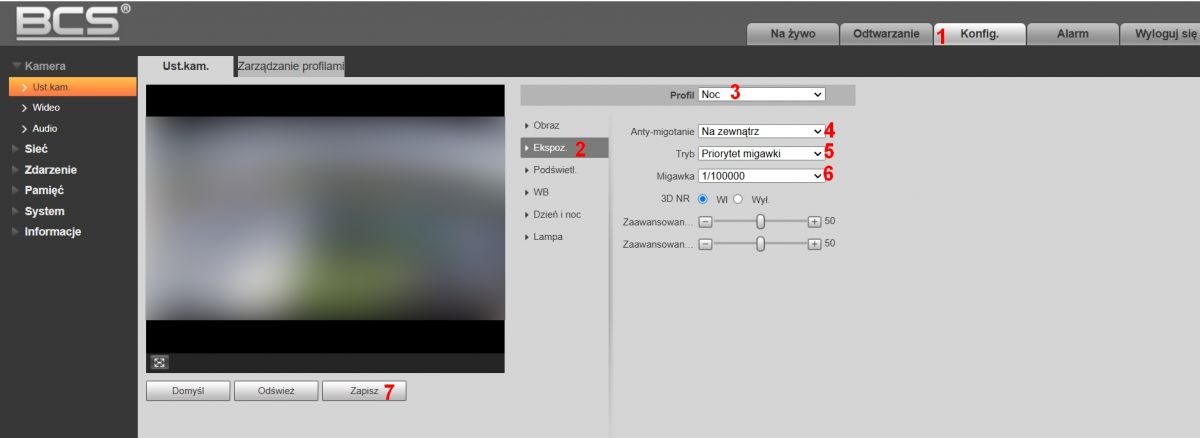Click second Zaawansowan slider handle
This screenshot has height=438, width=1200.
coord(760,243)
